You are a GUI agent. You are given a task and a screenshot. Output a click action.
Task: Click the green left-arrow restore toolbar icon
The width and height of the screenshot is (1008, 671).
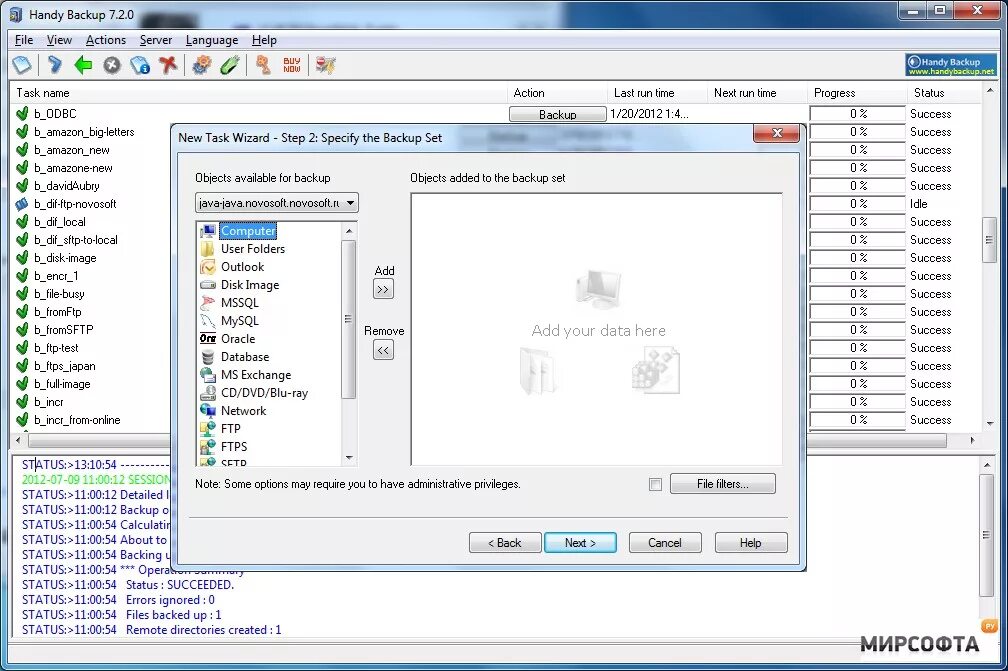[84, 65]
